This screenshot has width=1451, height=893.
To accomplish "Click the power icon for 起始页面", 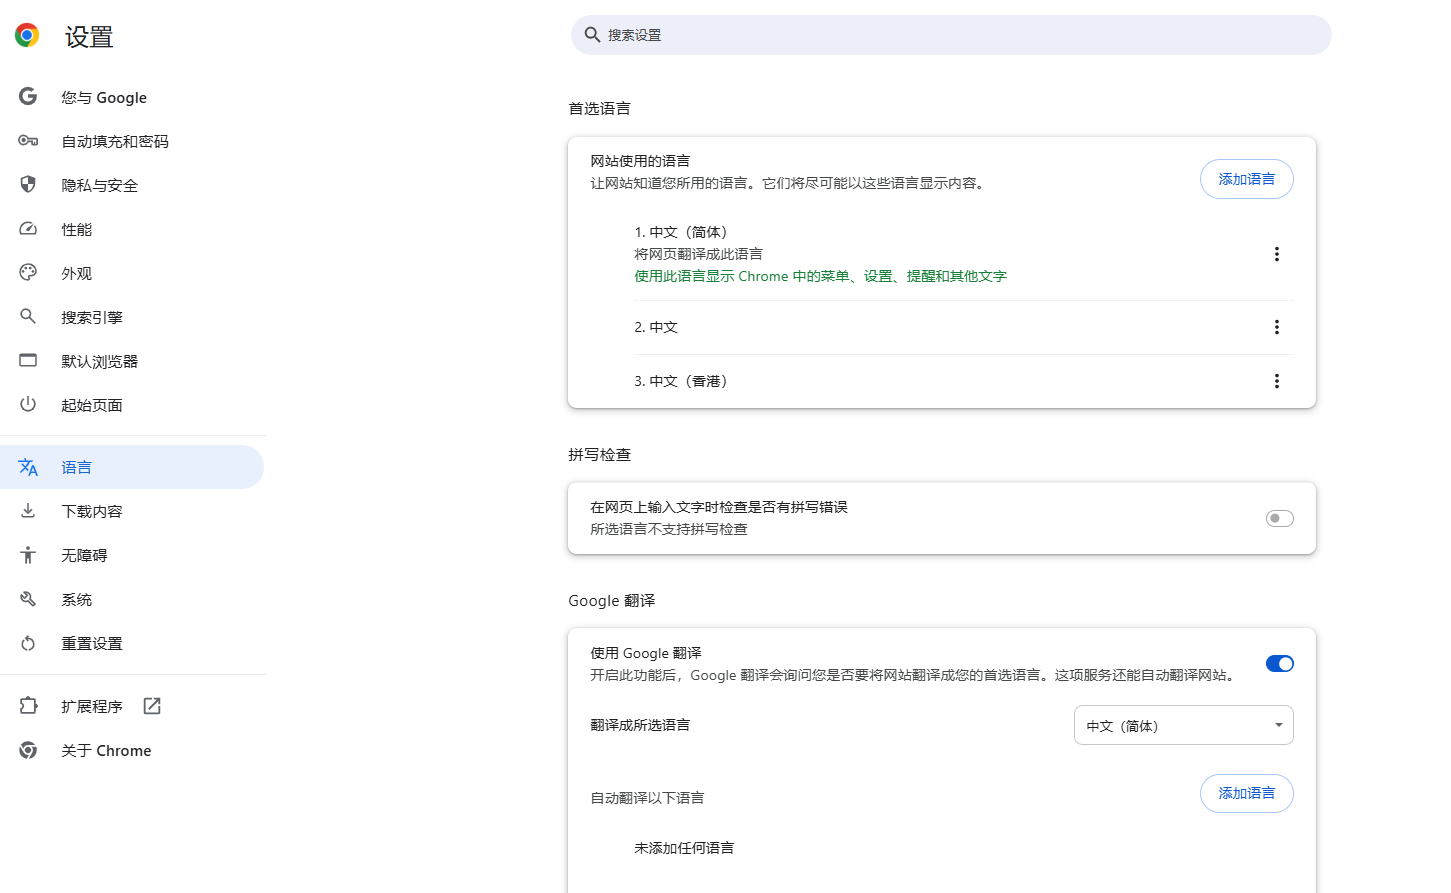I will (x=28, y=405).
